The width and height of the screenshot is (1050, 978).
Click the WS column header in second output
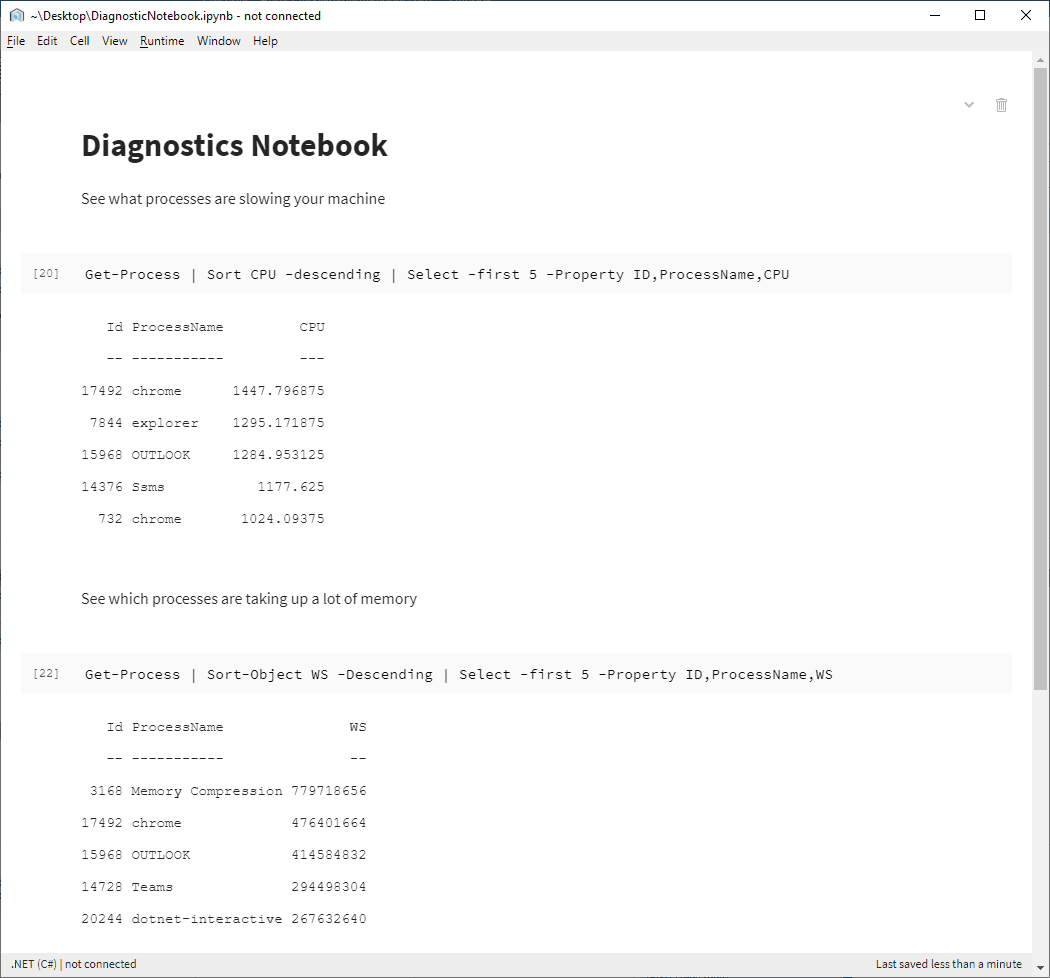(x=358, y=727)
